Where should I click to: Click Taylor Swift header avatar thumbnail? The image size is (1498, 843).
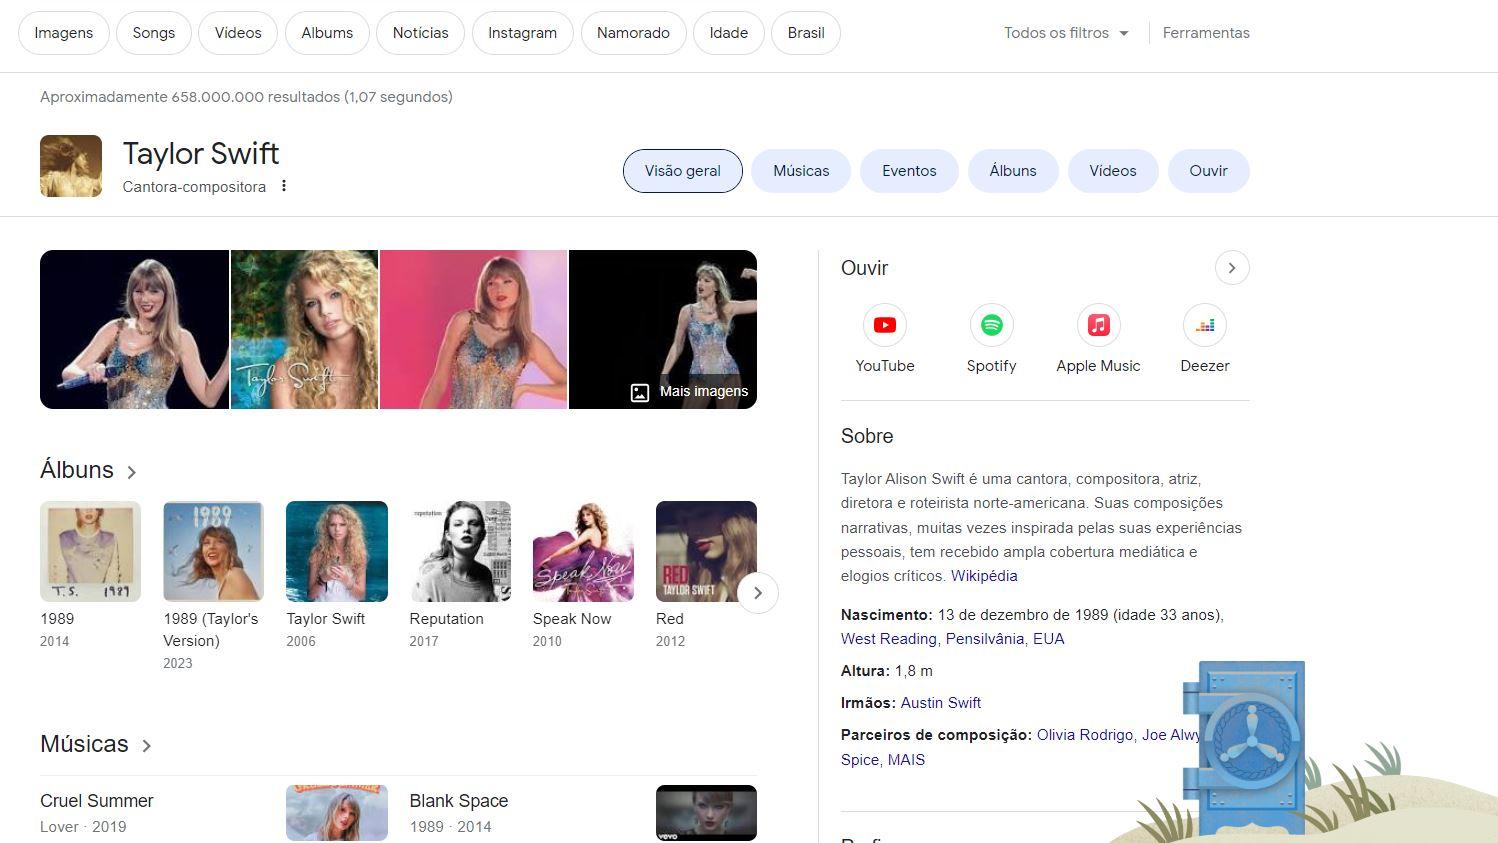pyautogui.click(x=71, y=166)
